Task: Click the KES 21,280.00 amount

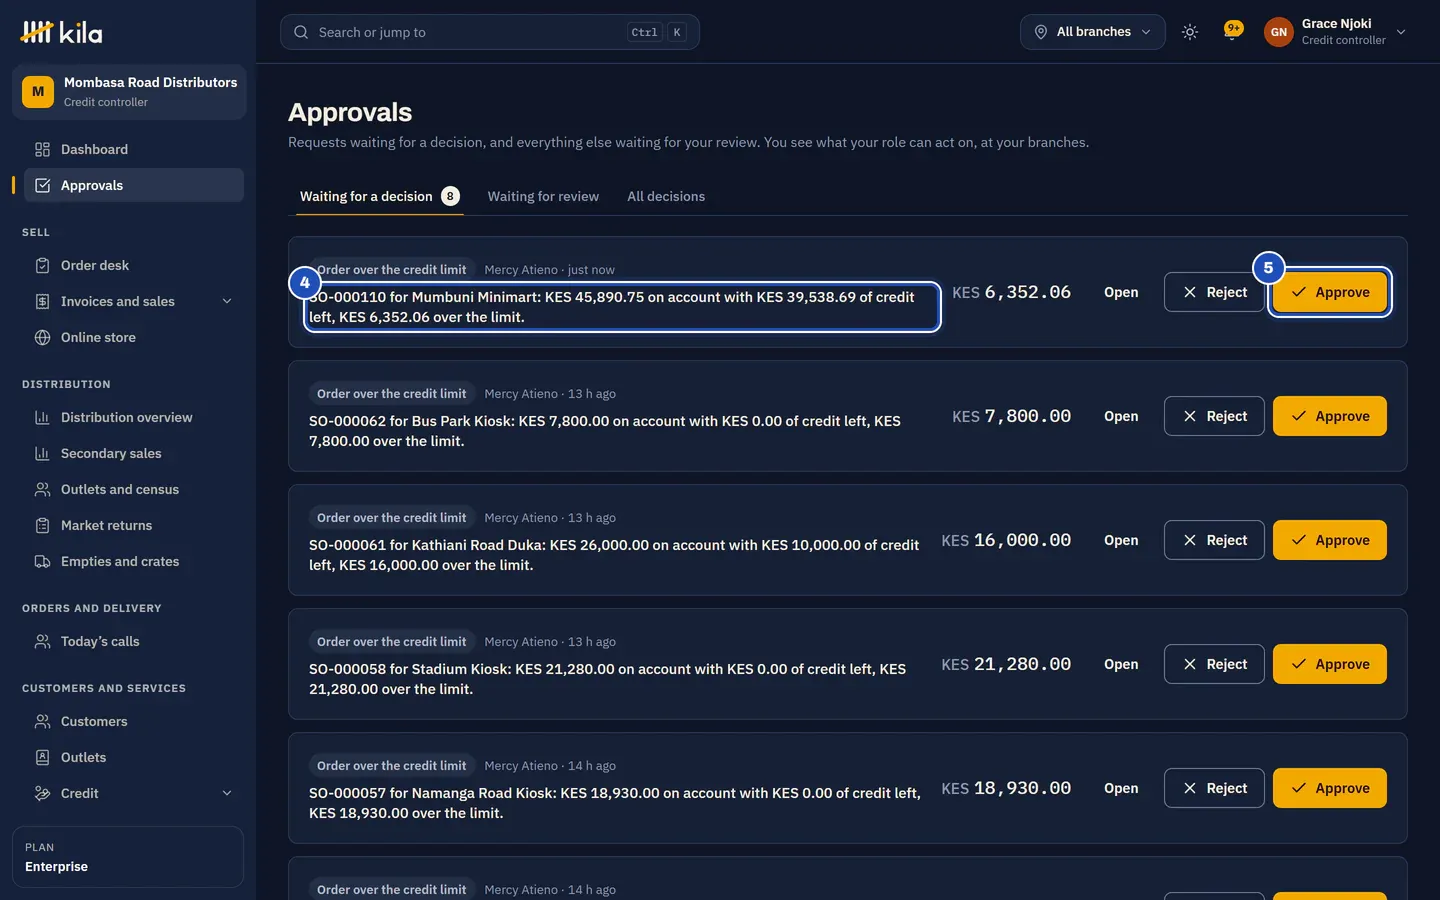Action: click(1006, 665)
